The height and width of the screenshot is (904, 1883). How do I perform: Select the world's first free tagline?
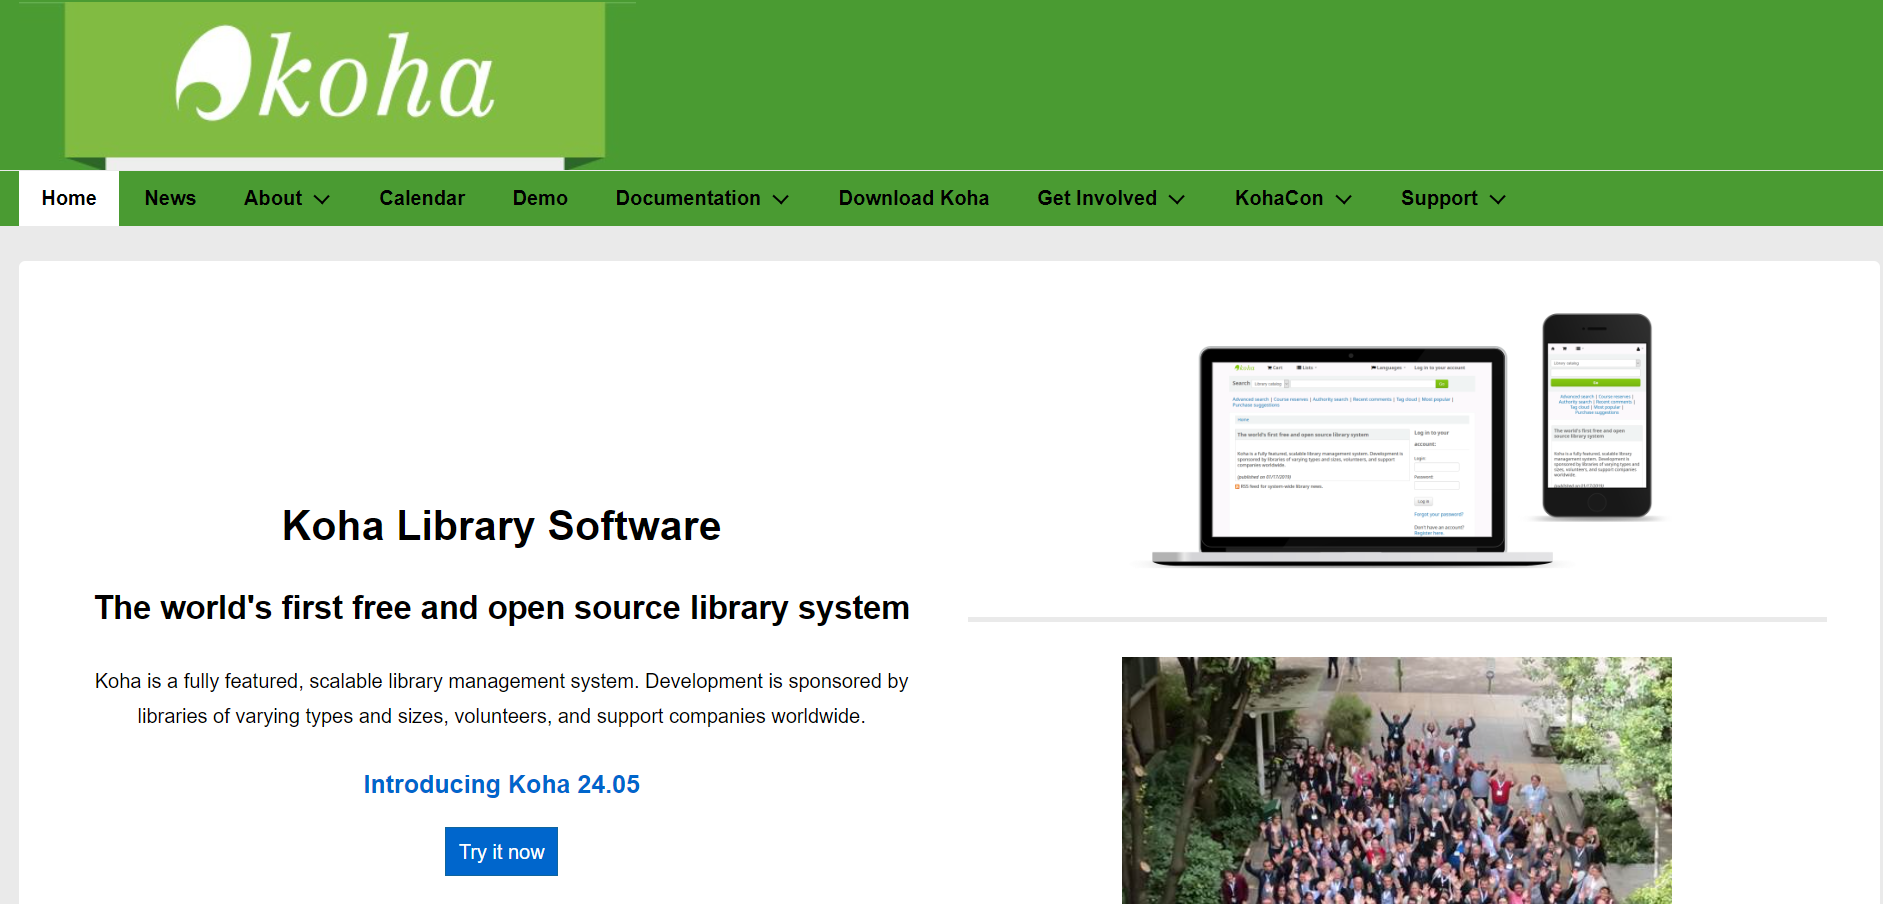click(x=502, y=608)
